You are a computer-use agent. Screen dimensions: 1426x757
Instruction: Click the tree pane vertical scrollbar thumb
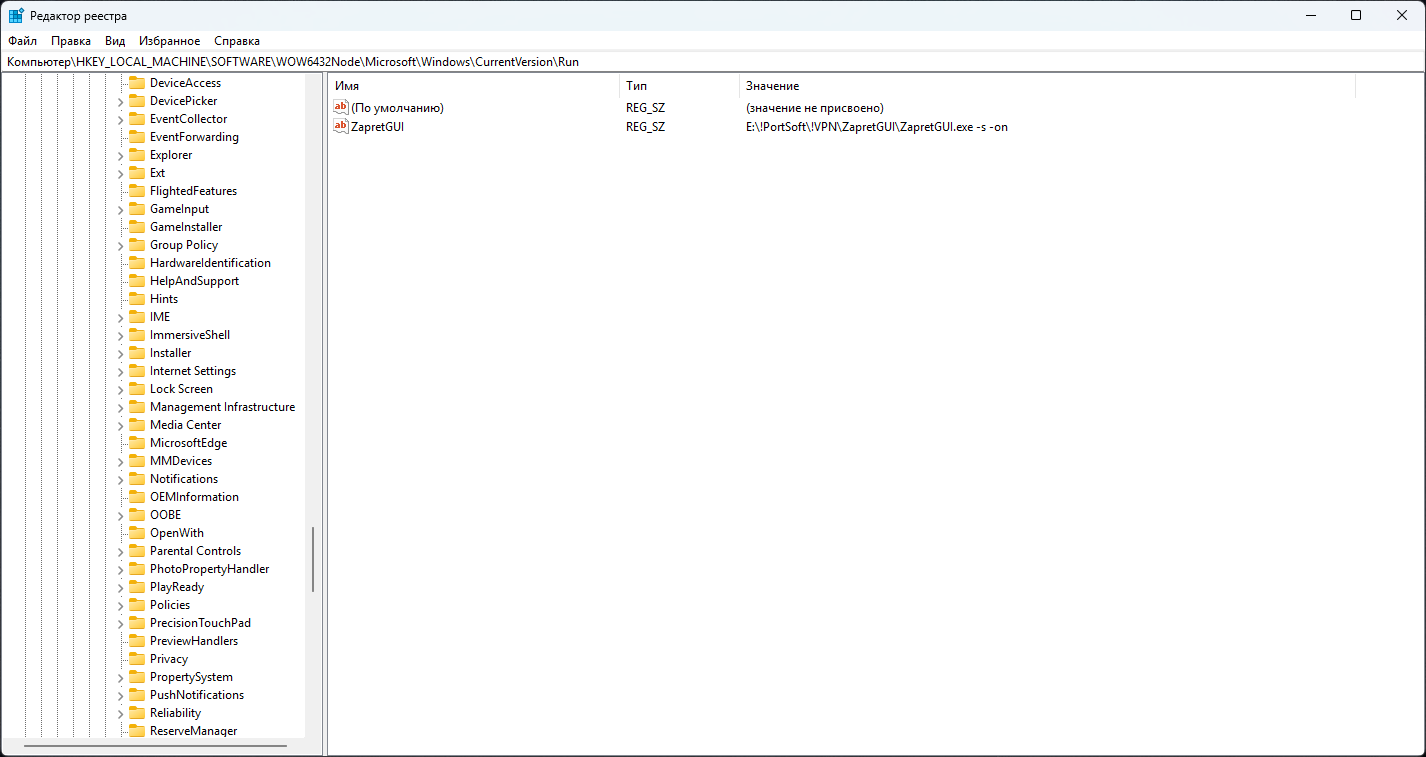click(313, 560)
